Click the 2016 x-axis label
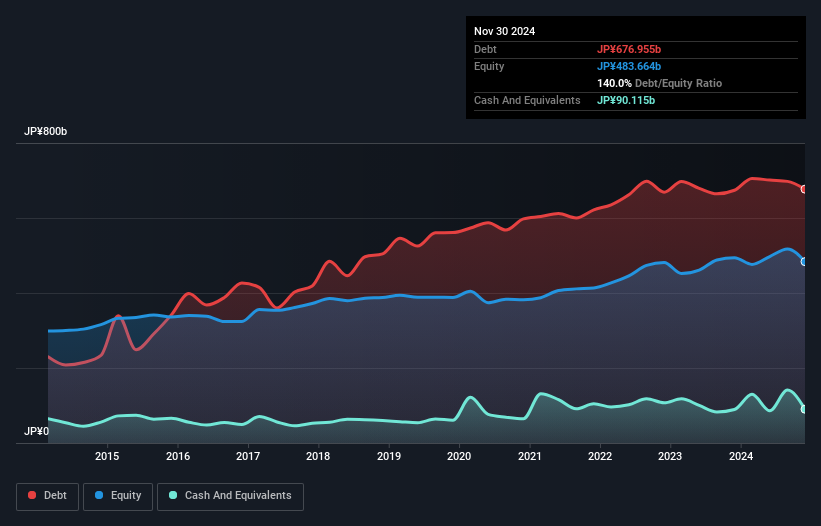Viewport: 821px width, 526px height. [178, 456]
